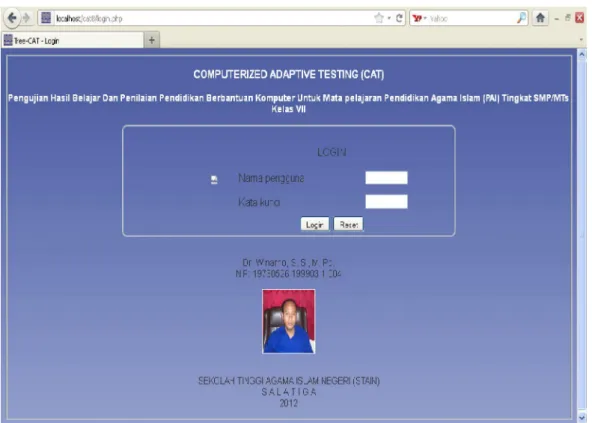Click the Nama pengguna input field
Image resolution: width=592 pixels, height=423 pixels.
tap(386, 178)
